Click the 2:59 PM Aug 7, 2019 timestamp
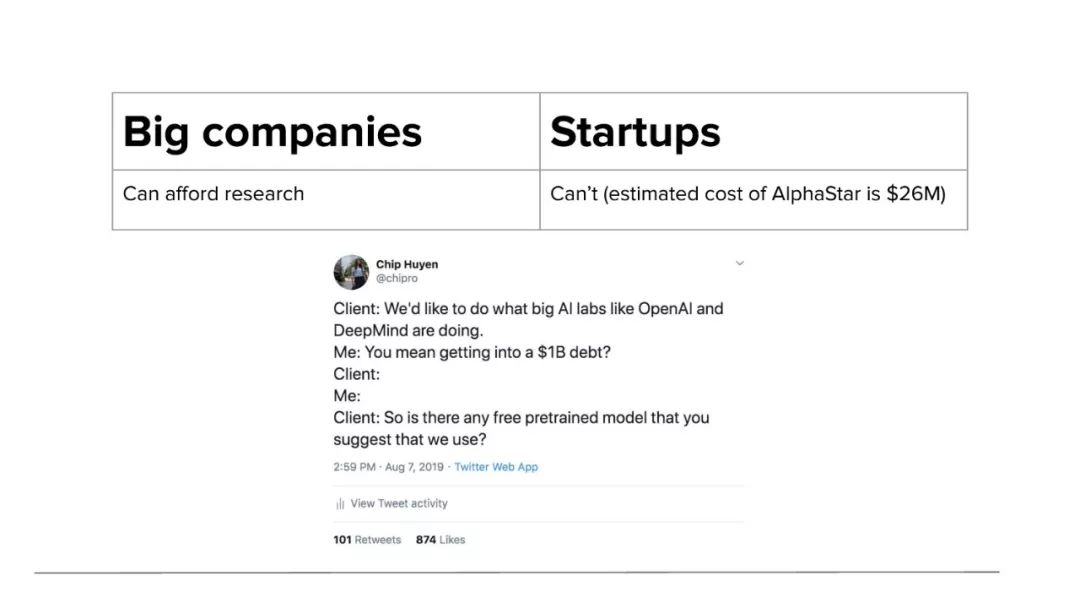 pos(388,467)
